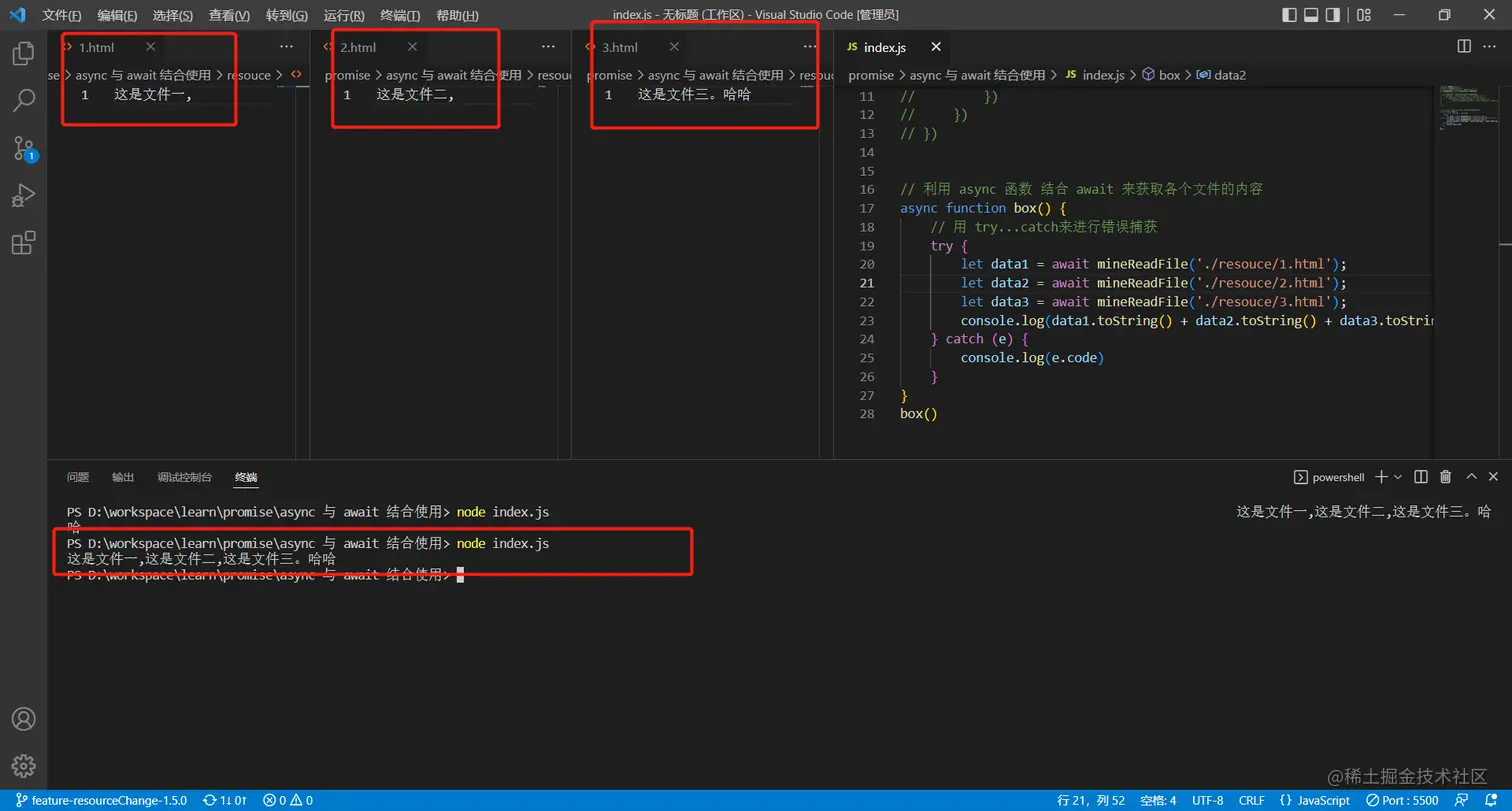
Task: Open the 终端(T) menu
Action: 400,15
